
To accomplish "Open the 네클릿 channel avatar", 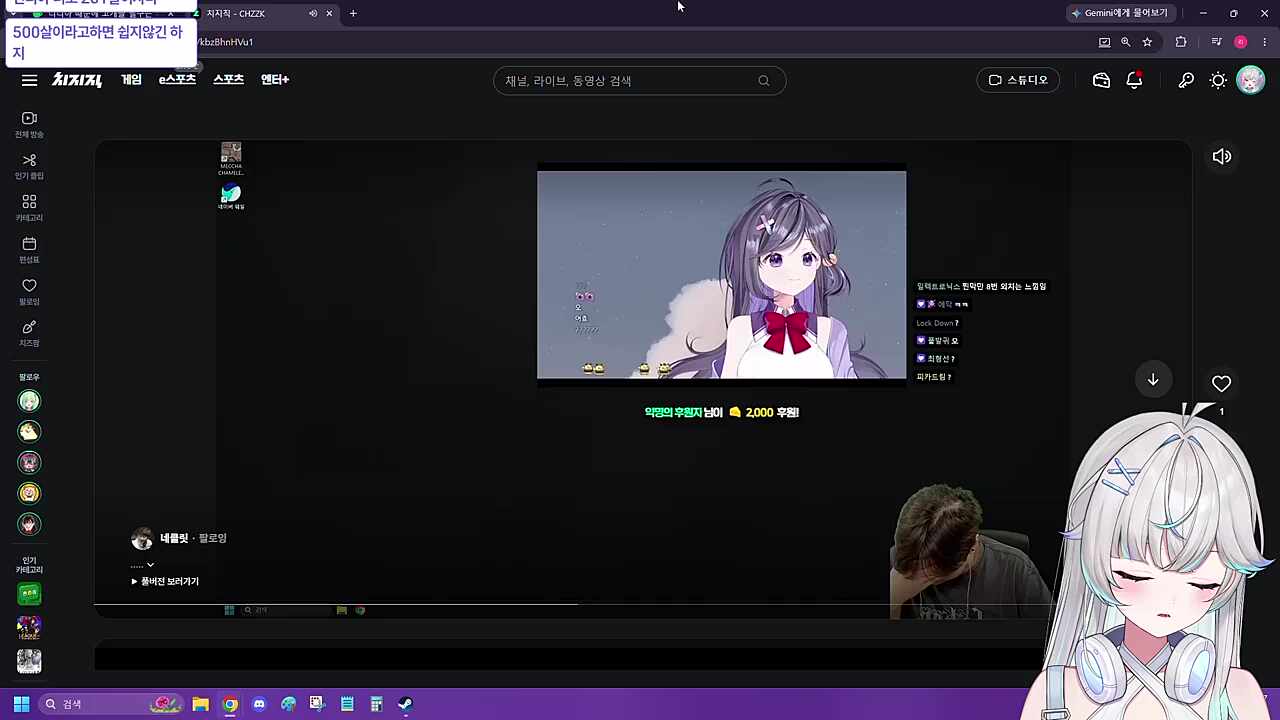I will point(142,539).
